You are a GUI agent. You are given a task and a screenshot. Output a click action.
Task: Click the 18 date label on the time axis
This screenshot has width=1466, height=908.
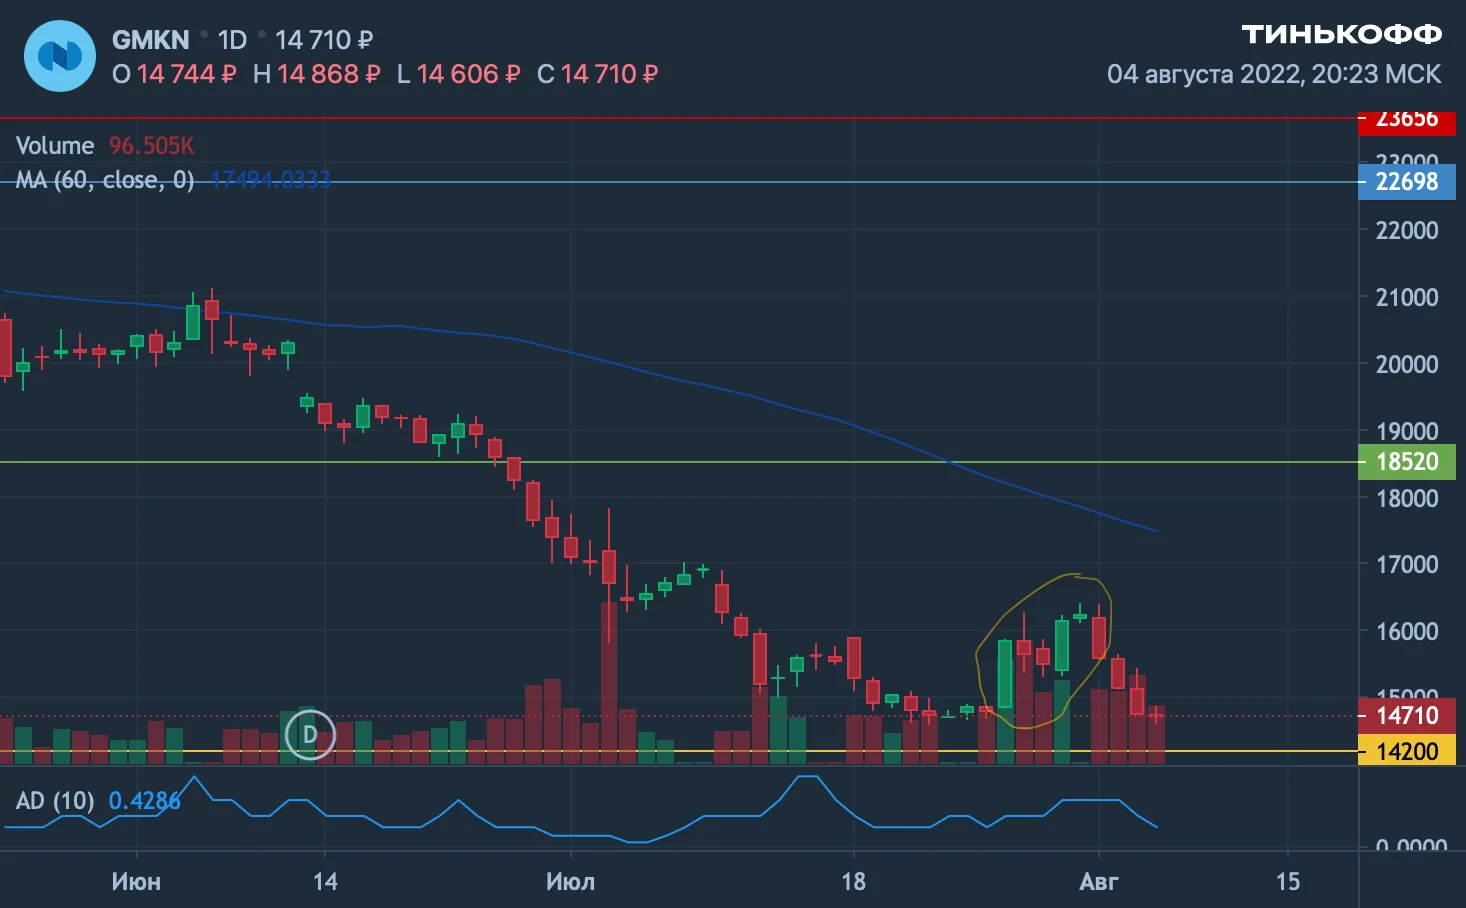pyautogui.click(x=853, y=882)
